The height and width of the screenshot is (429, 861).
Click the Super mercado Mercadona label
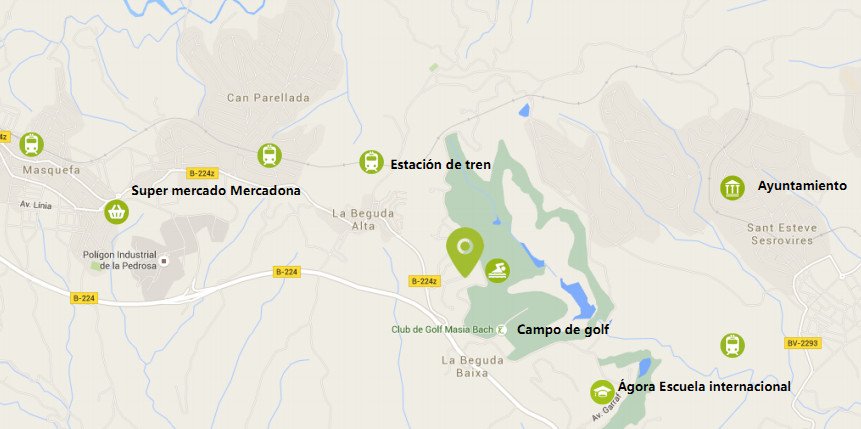216,191
